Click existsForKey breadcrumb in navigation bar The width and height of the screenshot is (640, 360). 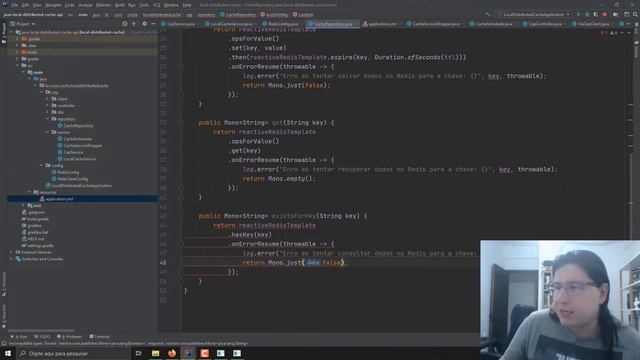click(x=274, y=15)
